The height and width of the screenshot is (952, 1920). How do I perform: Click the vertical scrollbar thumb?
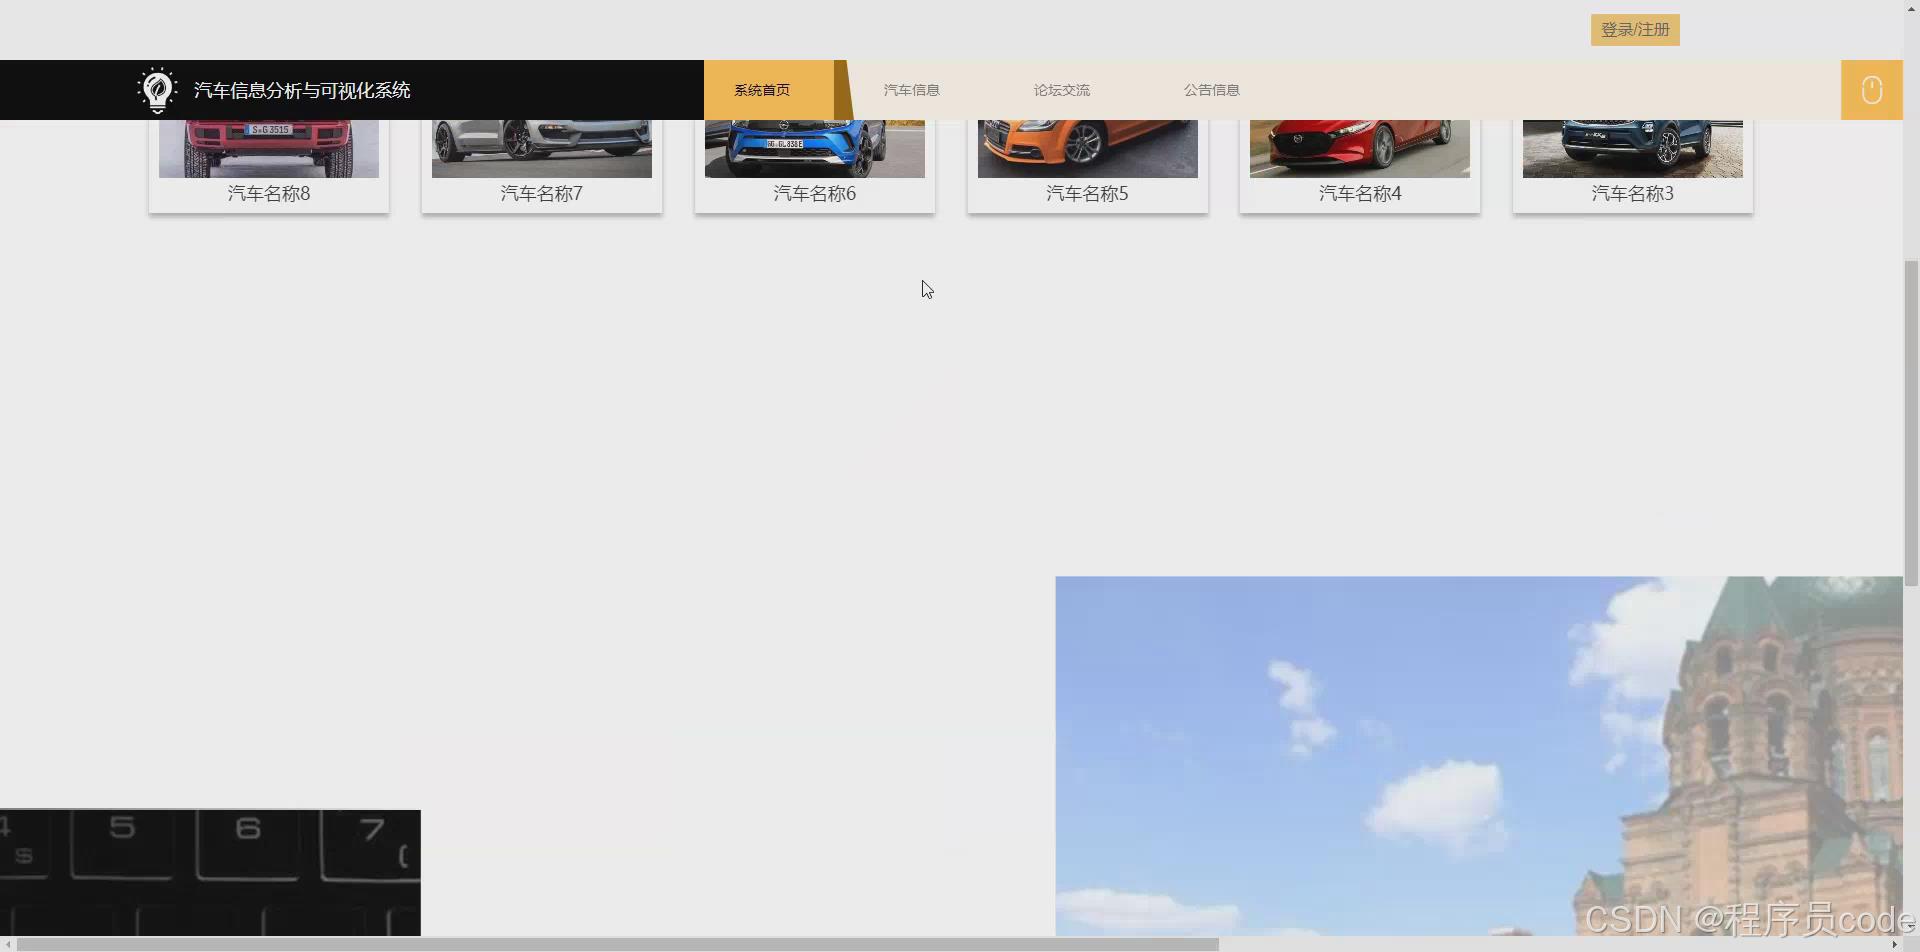click(1911, 423)
